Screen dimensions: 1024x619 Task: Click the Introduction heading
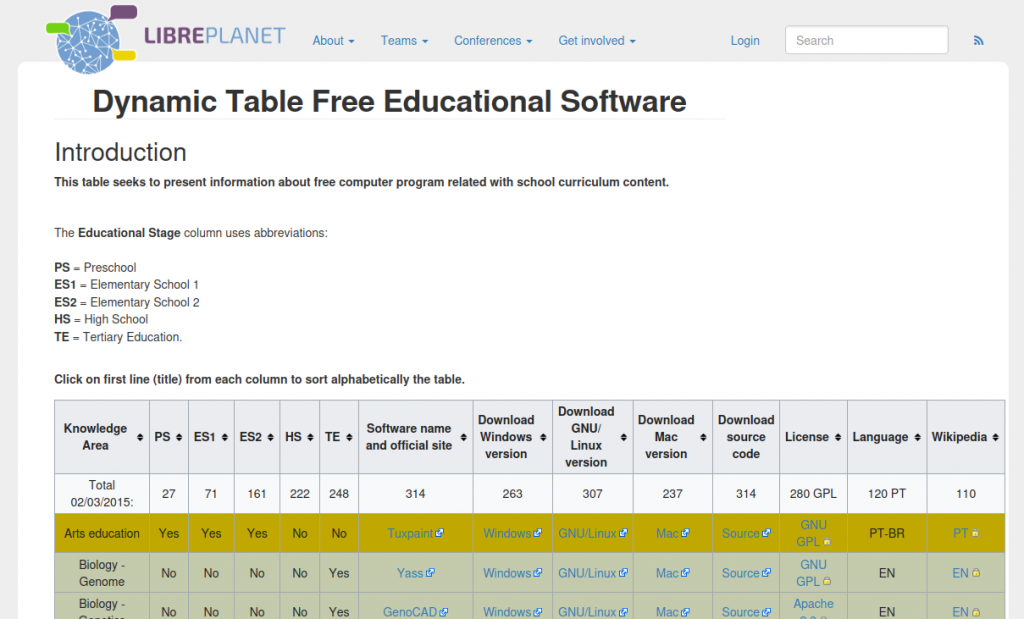[121, 152]
